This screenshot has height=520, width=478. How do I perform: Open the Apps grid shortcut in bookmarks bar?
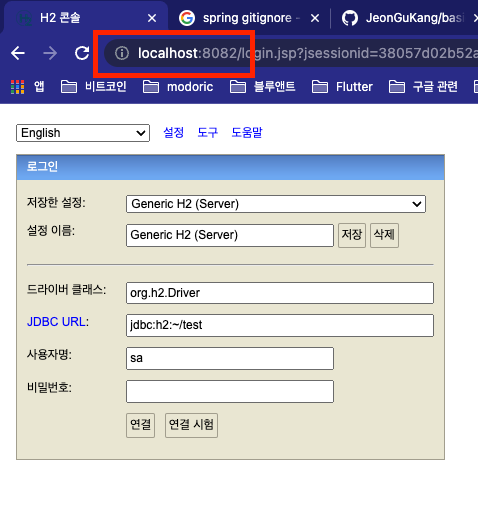click(x=17, y=87)
